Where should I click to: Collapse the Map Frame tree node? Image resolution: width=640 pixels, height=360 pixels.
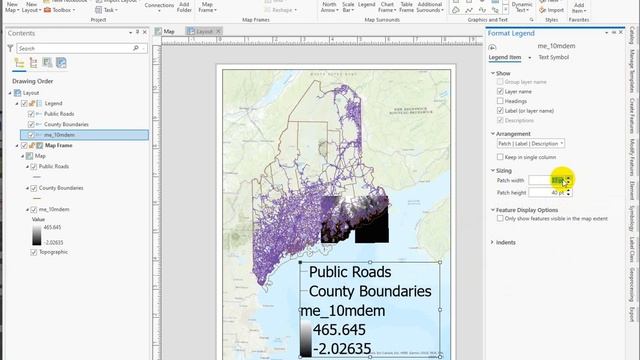(x=17, y=146)
